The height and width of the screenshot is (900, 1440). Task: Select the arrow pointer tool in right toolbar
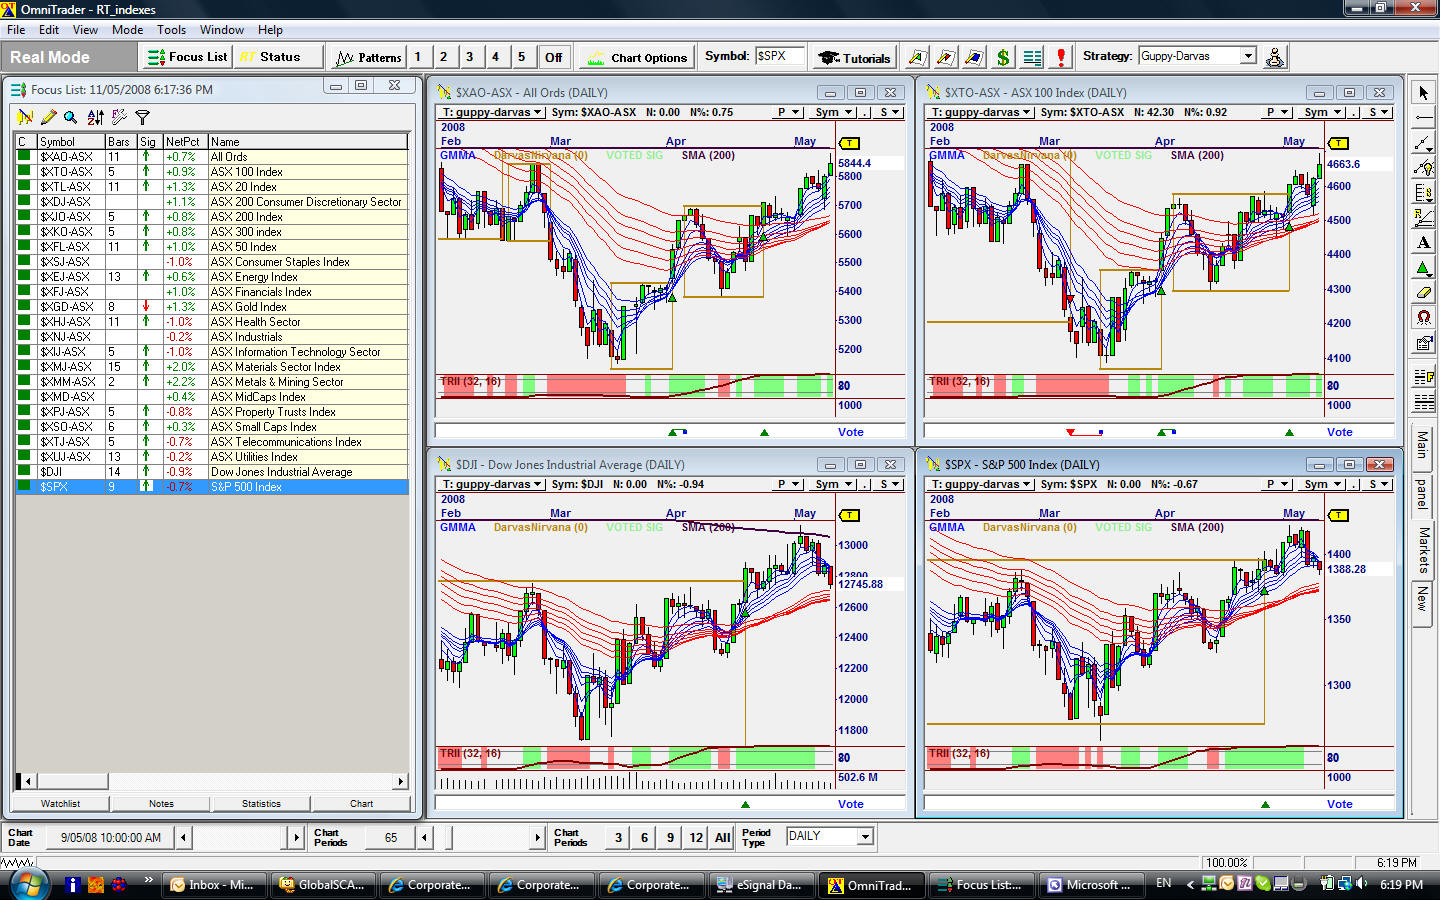(1423, 93)
